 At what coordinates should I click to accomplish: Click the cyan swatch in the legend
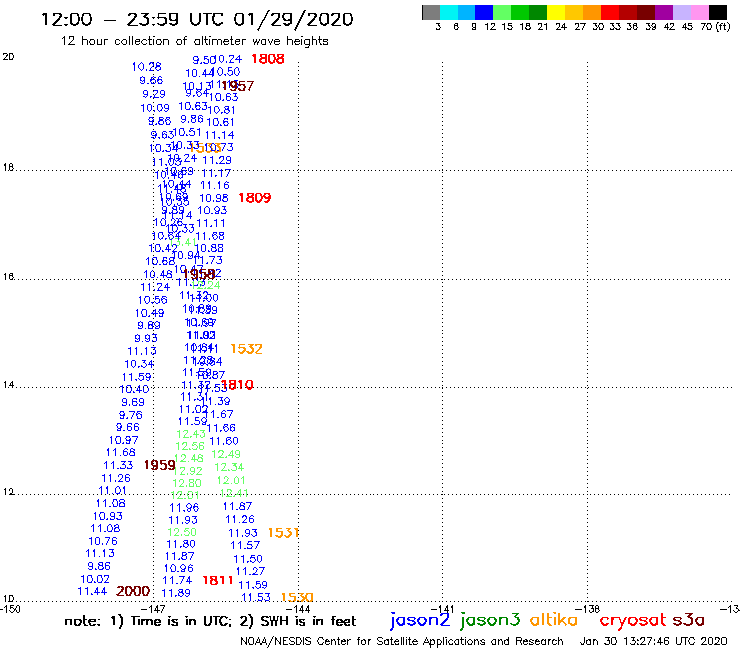tap(448, 12)
